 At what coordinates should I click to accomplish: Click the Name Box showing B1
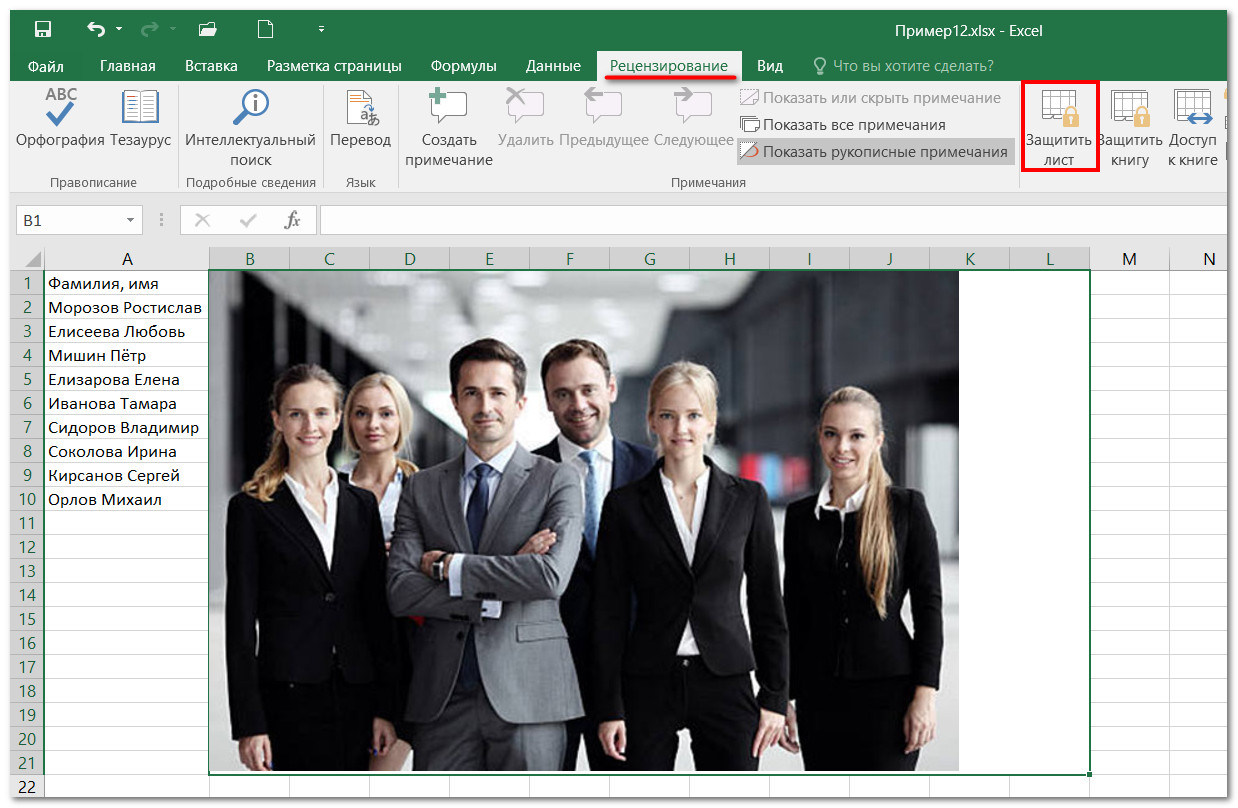70,220
